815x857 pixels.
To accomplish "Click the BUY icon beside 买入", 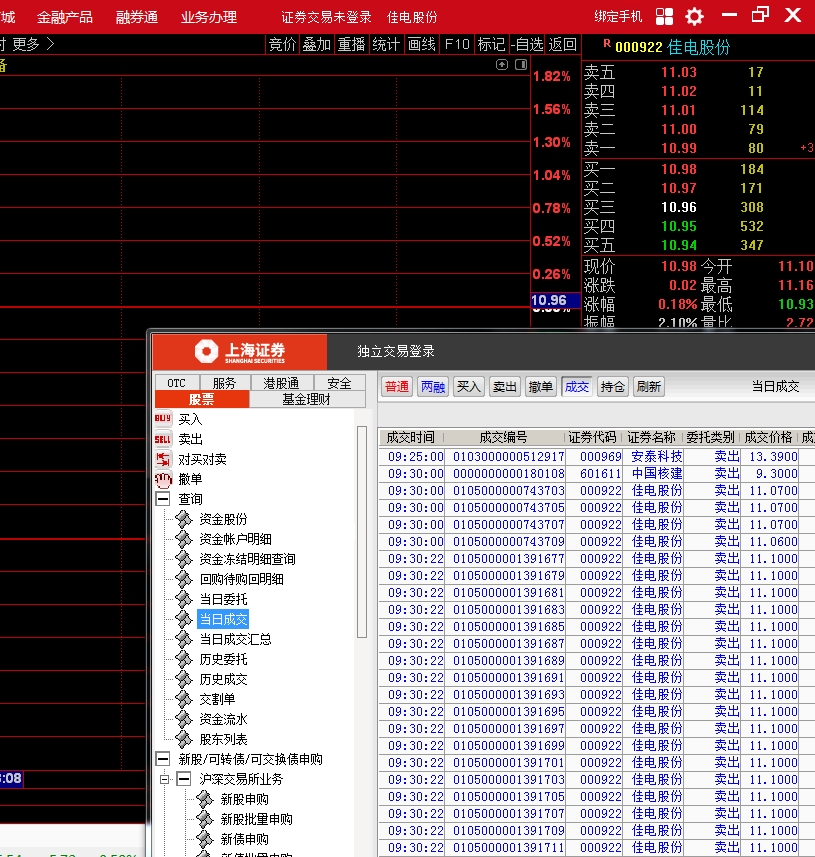I will coord(163,419).
